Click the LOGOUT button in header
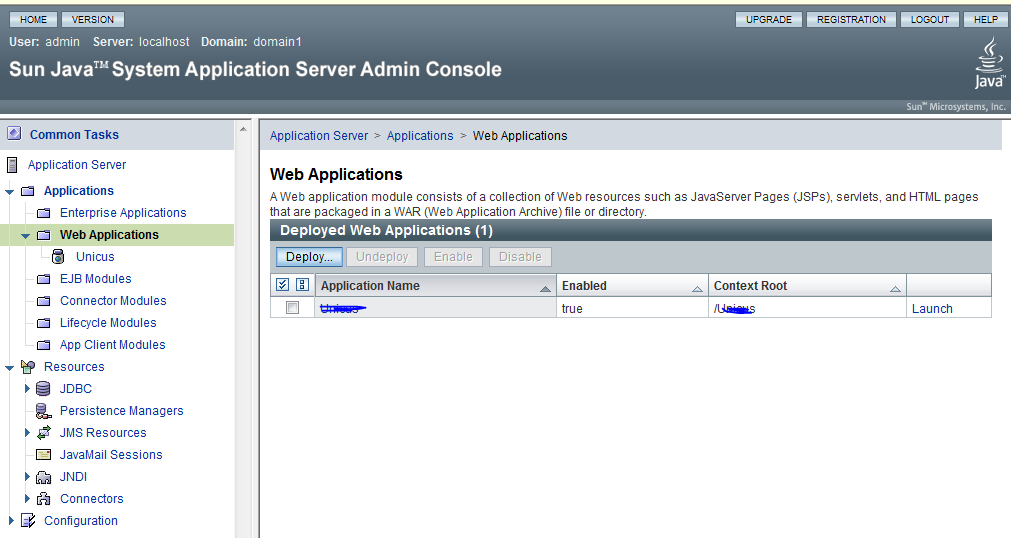Image resolution: width=1011 pixels, height=538 pixels. point(930,19)
